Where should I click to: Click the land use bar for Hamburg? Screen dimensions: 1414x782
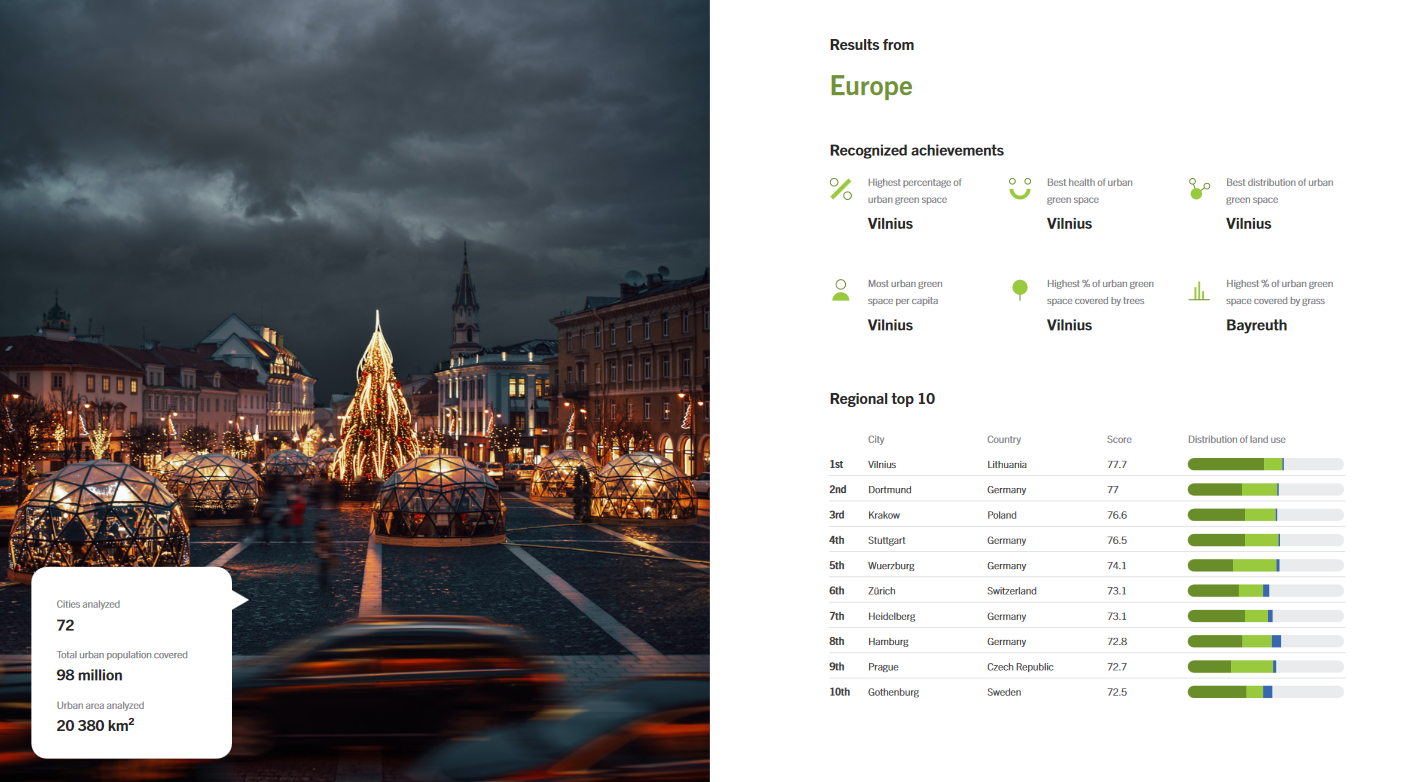(1265, 641)
